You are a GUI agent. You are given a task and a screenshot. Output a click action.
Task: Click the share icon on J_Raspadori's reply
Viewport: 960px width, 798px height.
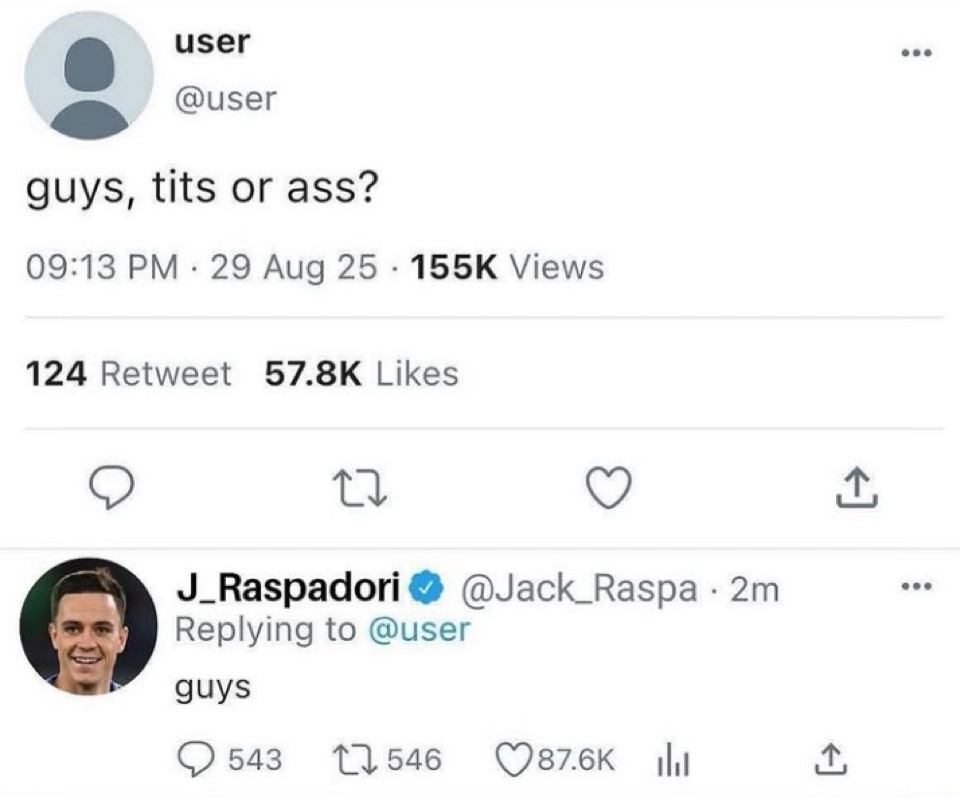(831, 759)
